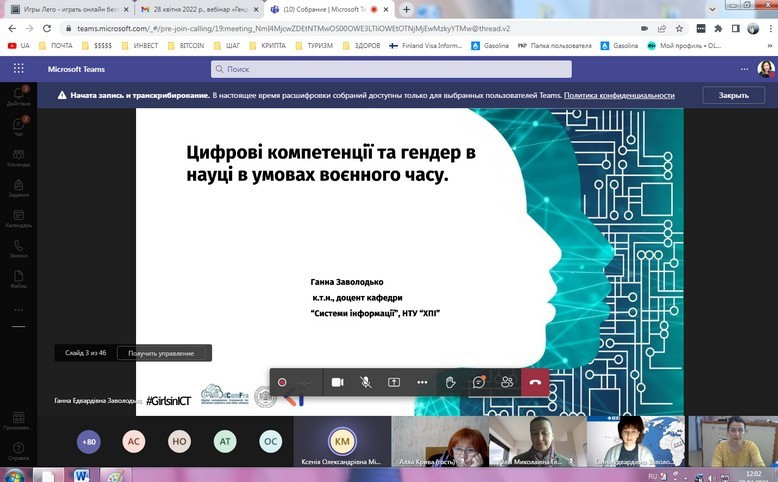Viewport: 778px width, 482px height.
Task: Show the +80 more participants
Action: (x=89, y=441)
